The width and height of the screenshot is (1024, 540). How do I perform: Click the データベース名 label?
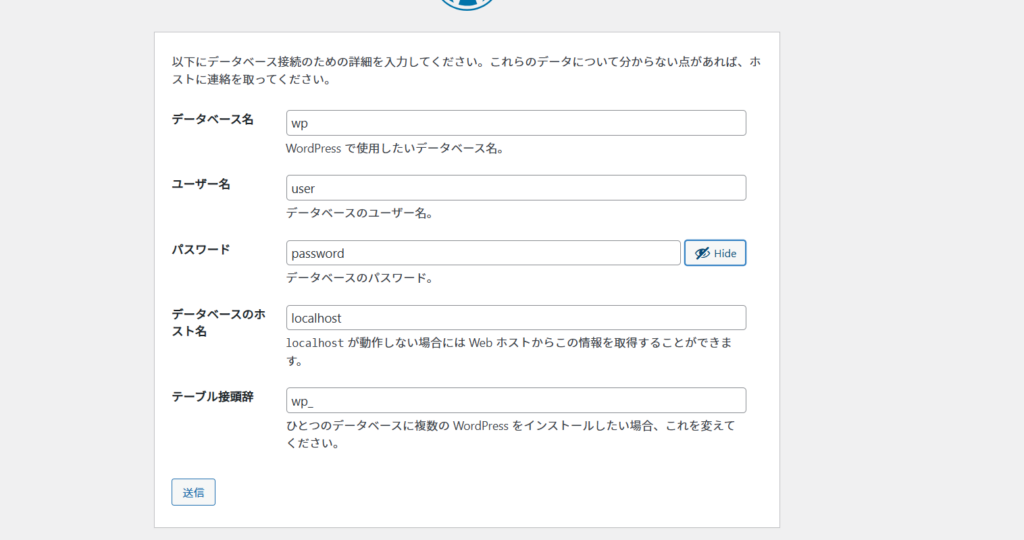coord(212,119)
